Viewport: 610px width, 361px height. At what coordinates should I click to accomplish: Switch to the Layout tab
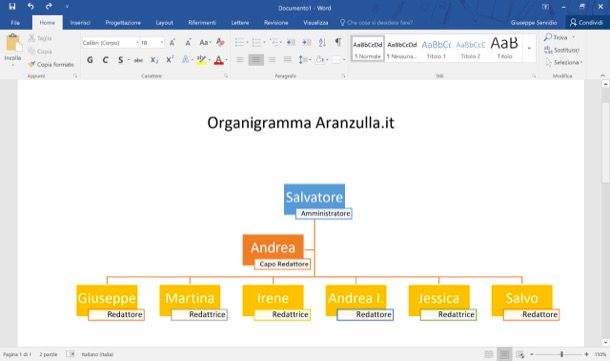click(164, 23)
